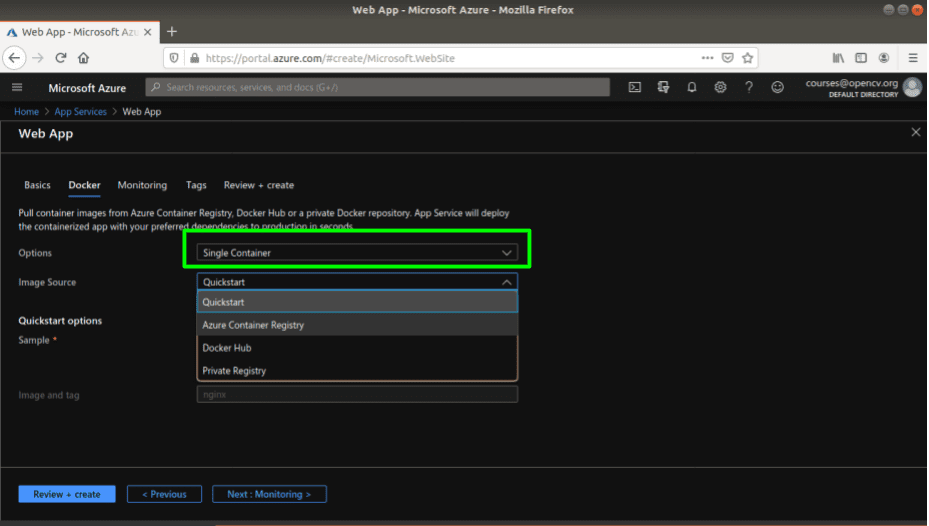Click the search magnifier in Azure search
The height and width of the screenshot is (526, 929).
click(x=156, y=87)
